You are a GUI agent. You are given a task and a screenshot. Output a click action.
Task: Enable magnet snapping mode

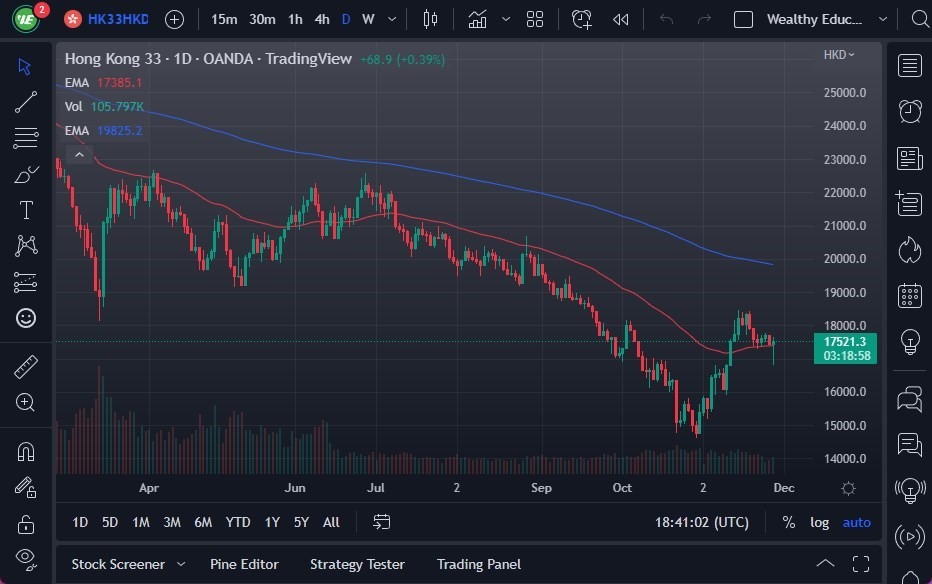coord(26,451)
